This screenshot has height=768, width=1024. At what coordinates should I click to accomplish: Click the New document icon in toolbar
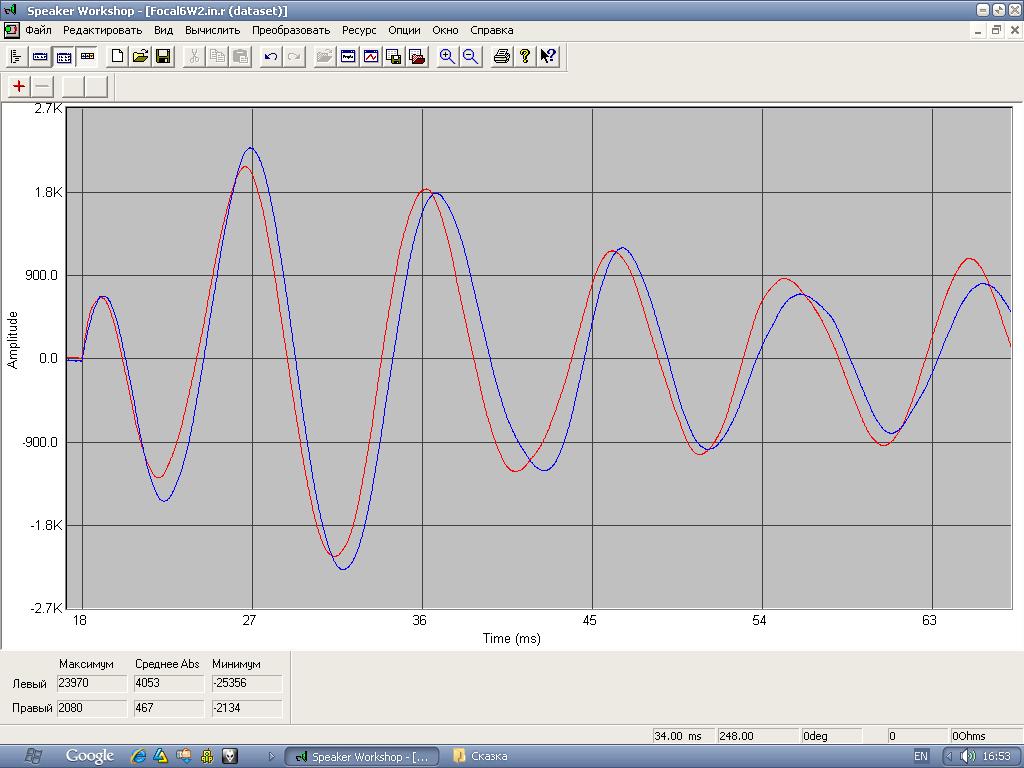117,56
